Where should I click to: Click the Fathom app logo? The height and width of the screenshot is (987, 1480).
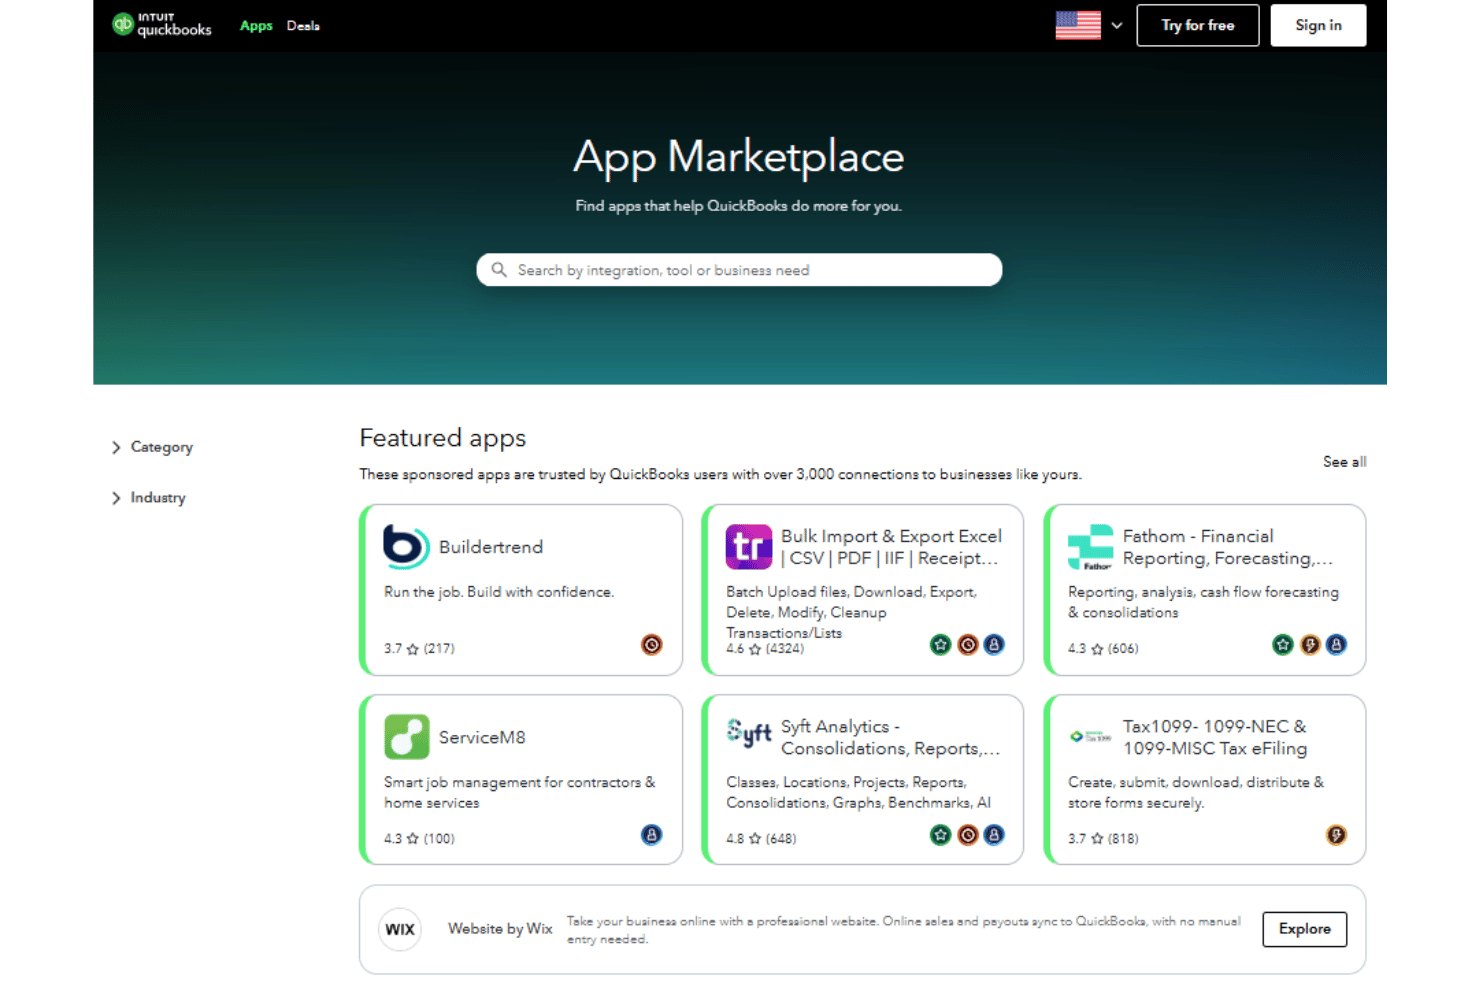coord(1091,547)
